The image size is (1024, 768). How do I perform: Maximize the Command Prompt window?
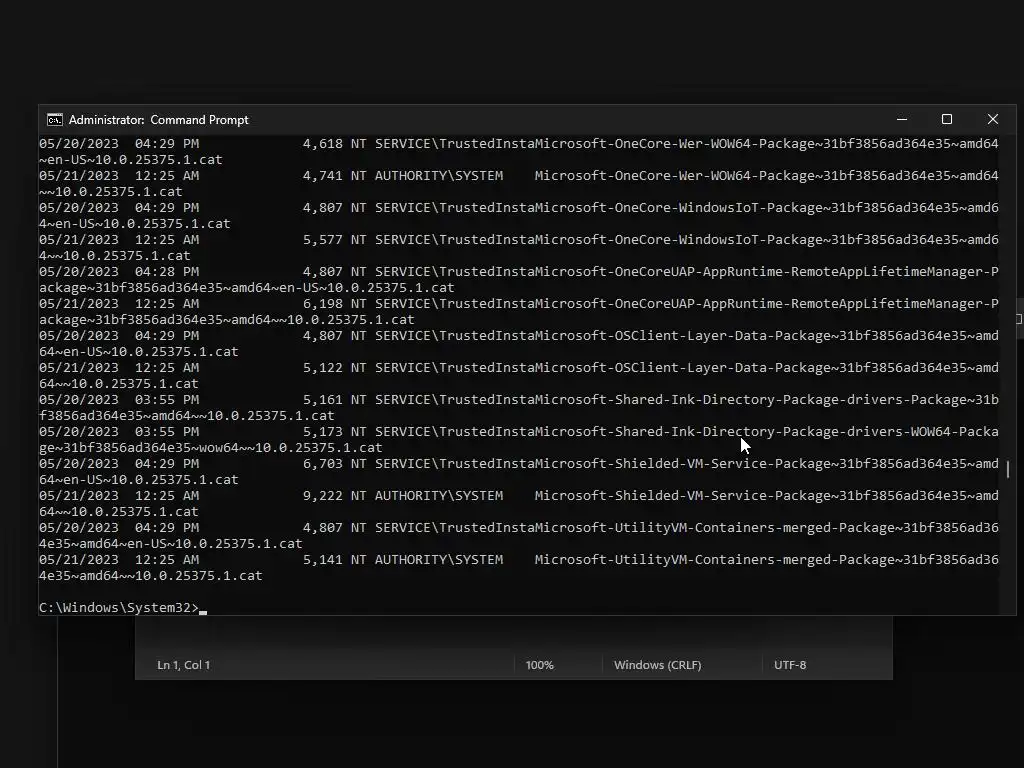pyautogui.click(x=947, y=120)
